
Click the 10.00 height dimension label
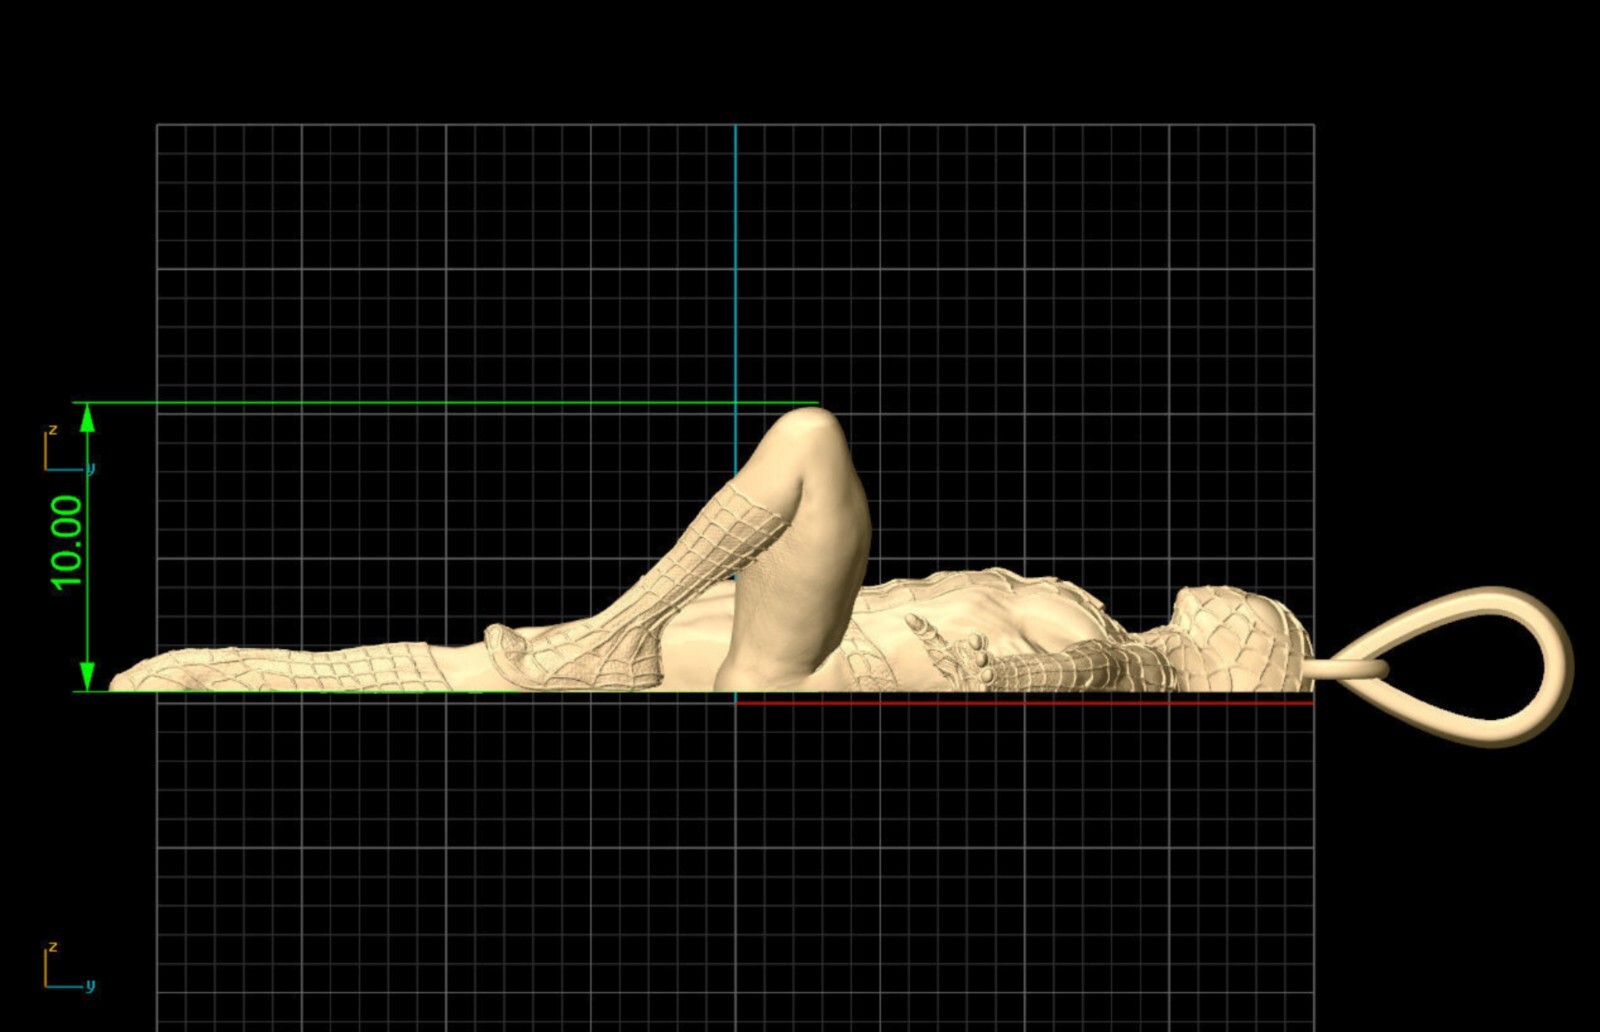click(67, 542)
